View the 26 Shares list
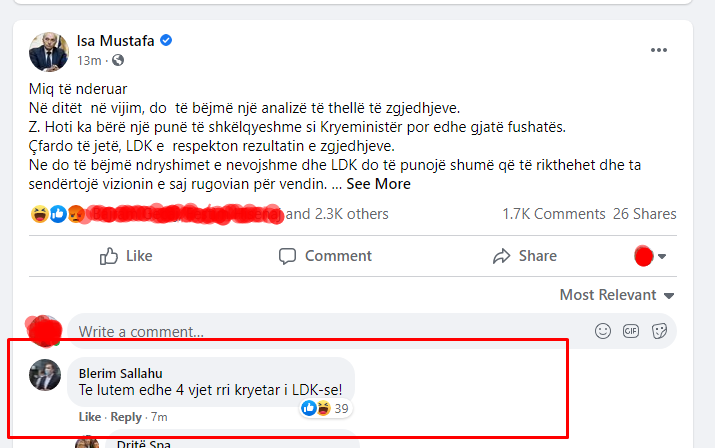Screen dimensions: 715x448 (x=644, y=214)
